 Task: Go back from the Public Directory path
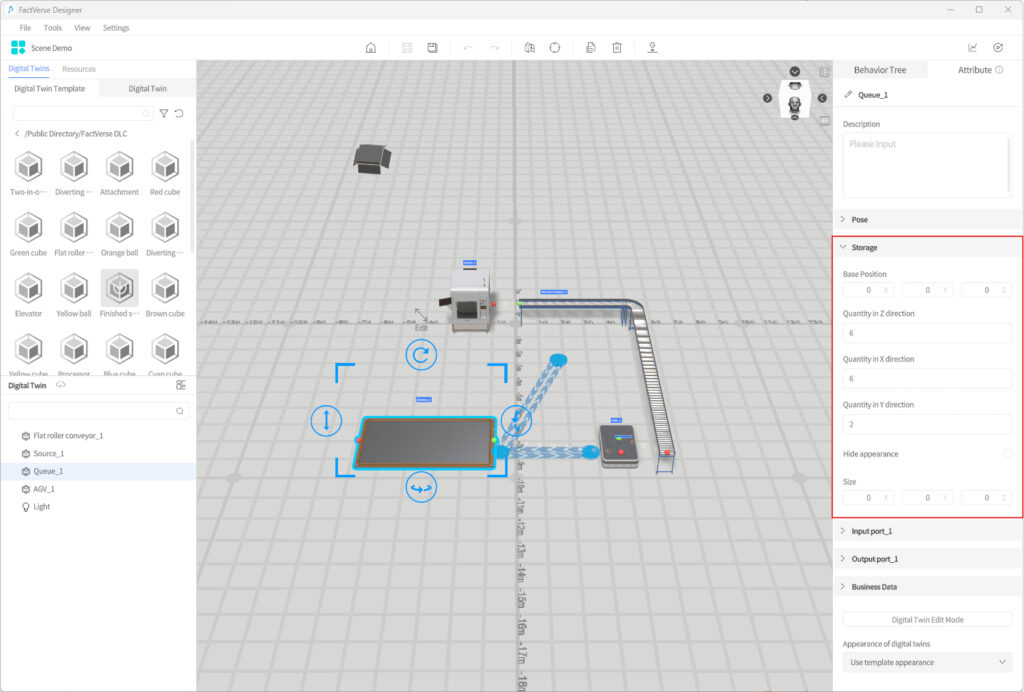[x=17, y=133]
